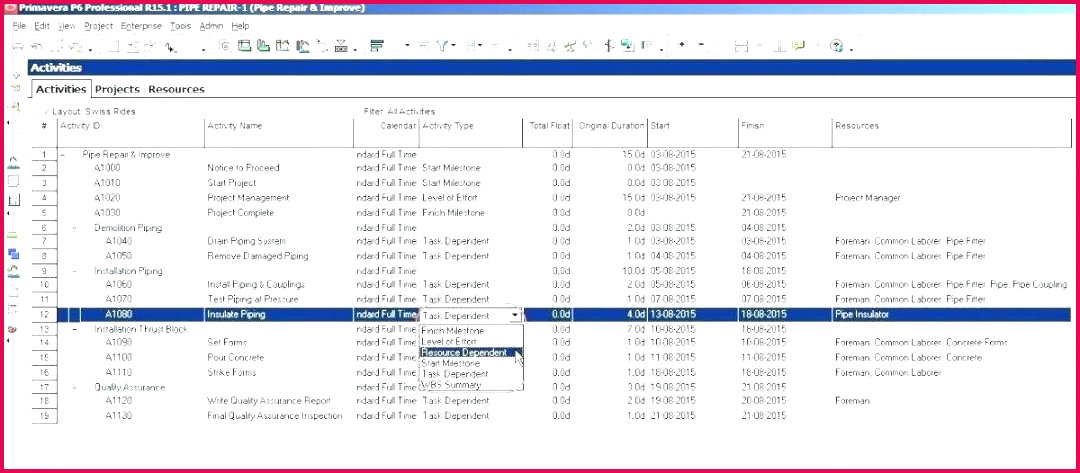Select the A1120 Write Quality Assurance Report row

(x=268, y=401)
